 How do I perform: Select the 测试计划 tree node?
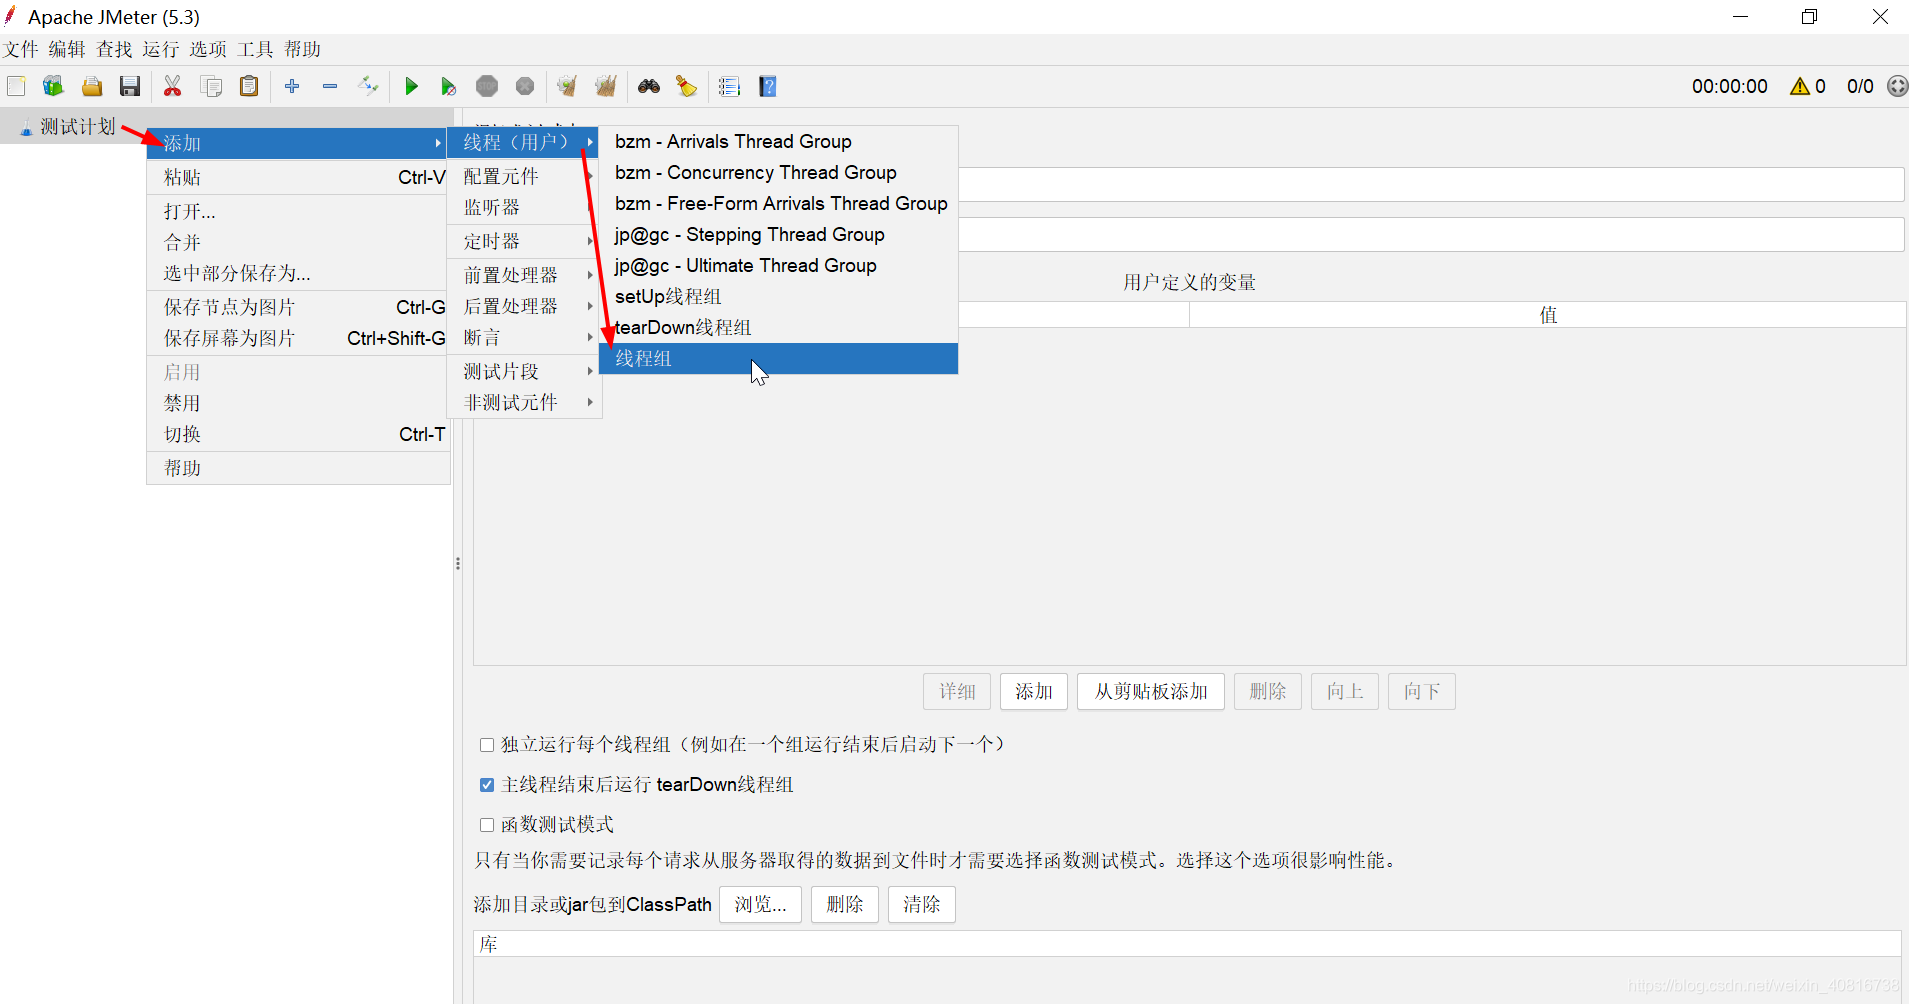(x=77, y=127)
